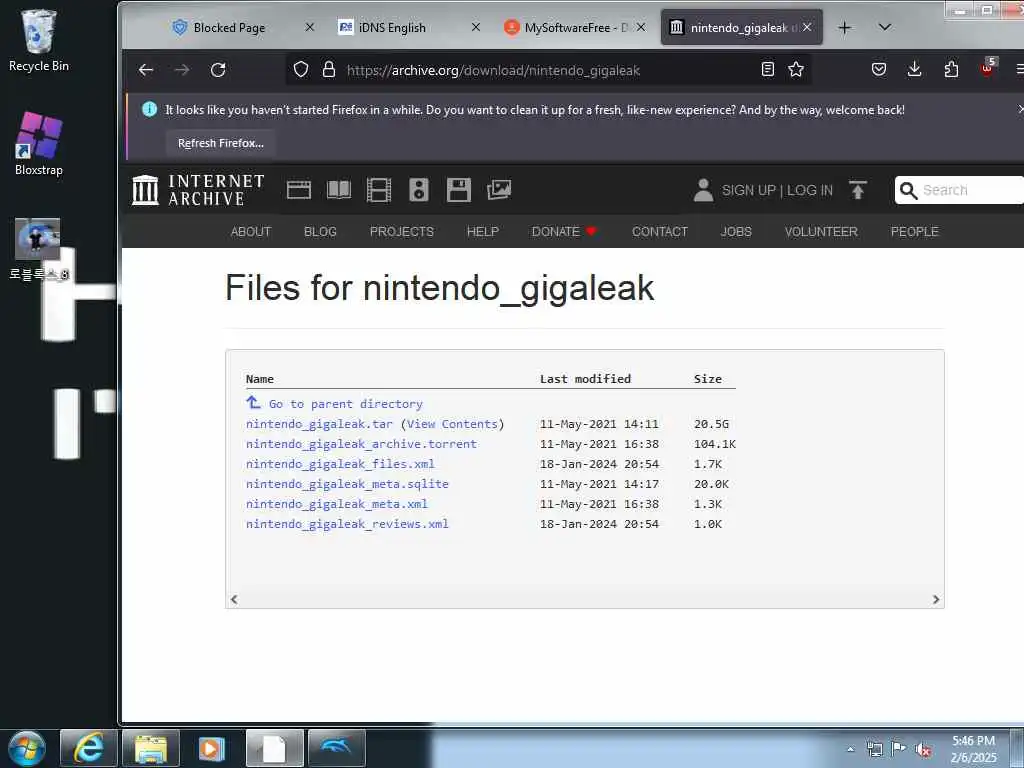Open the extensions puzzle piece icon

(x=952, y=69)
